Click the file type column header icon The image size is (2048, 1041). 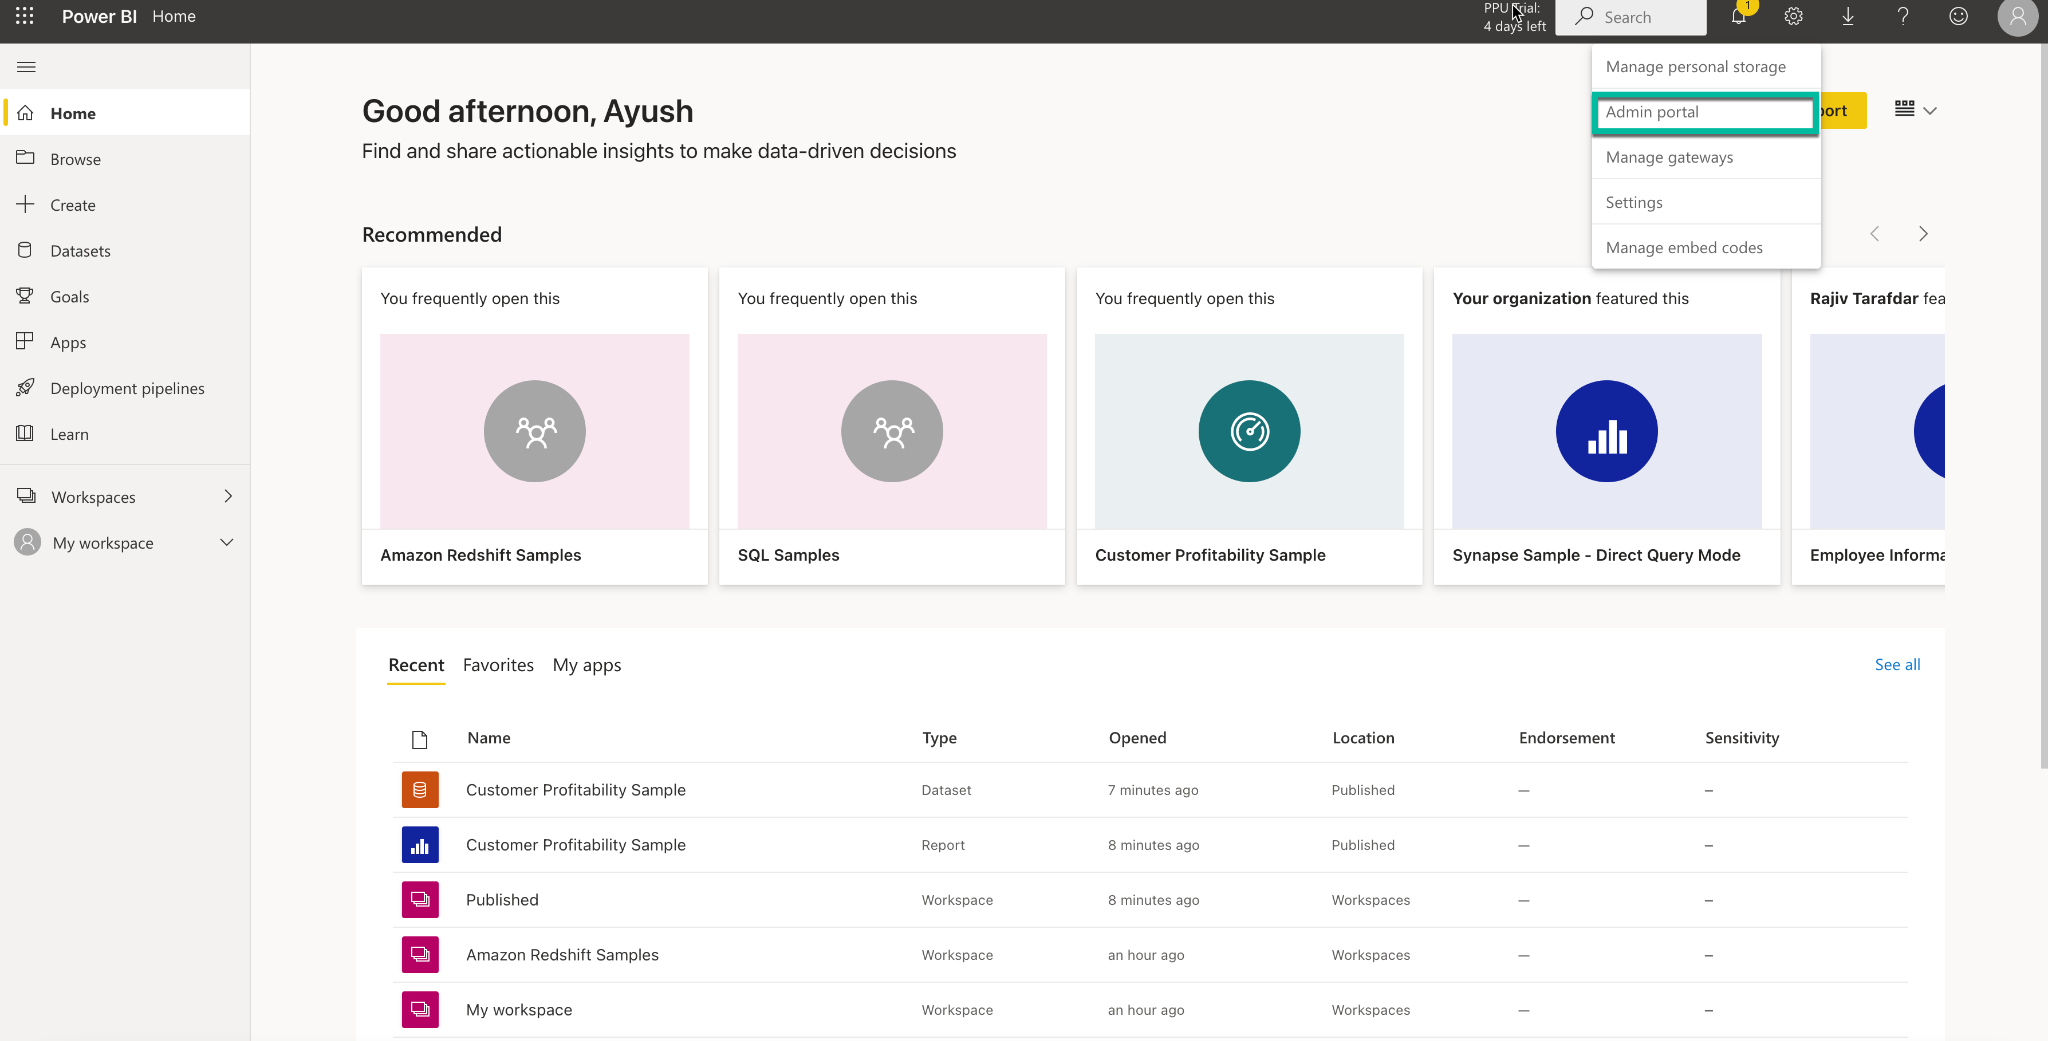[420, 739]
